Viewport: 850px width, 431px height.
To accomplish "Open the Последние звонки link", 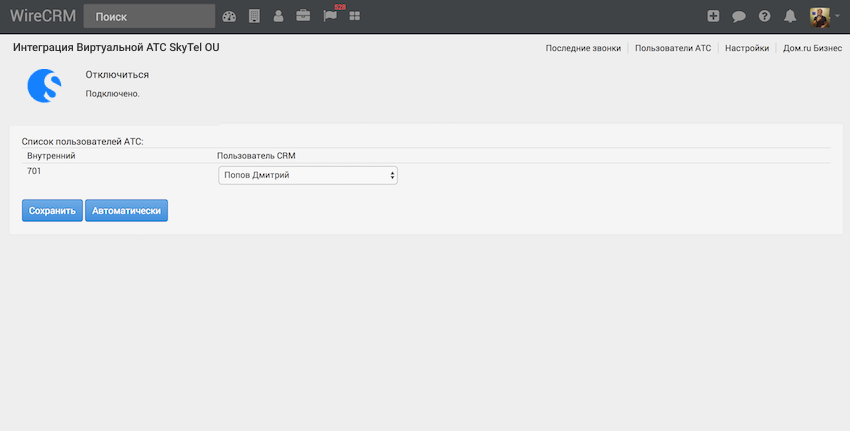I will tap(583, 48).
